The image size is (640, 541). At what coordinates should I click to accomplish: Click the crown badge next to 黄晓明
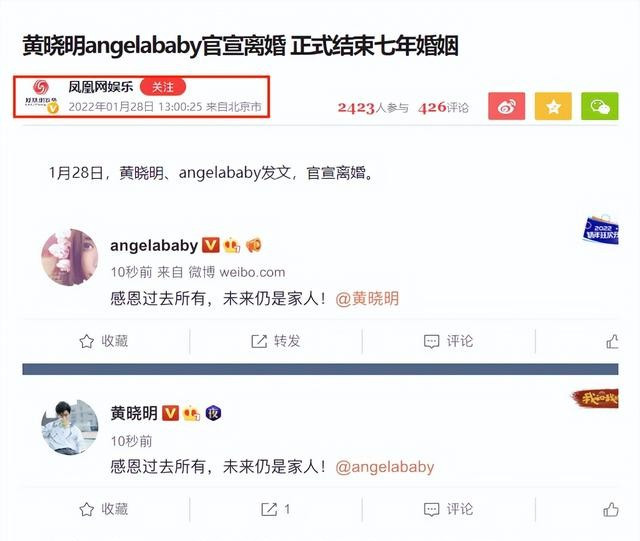tap(191, 414)
